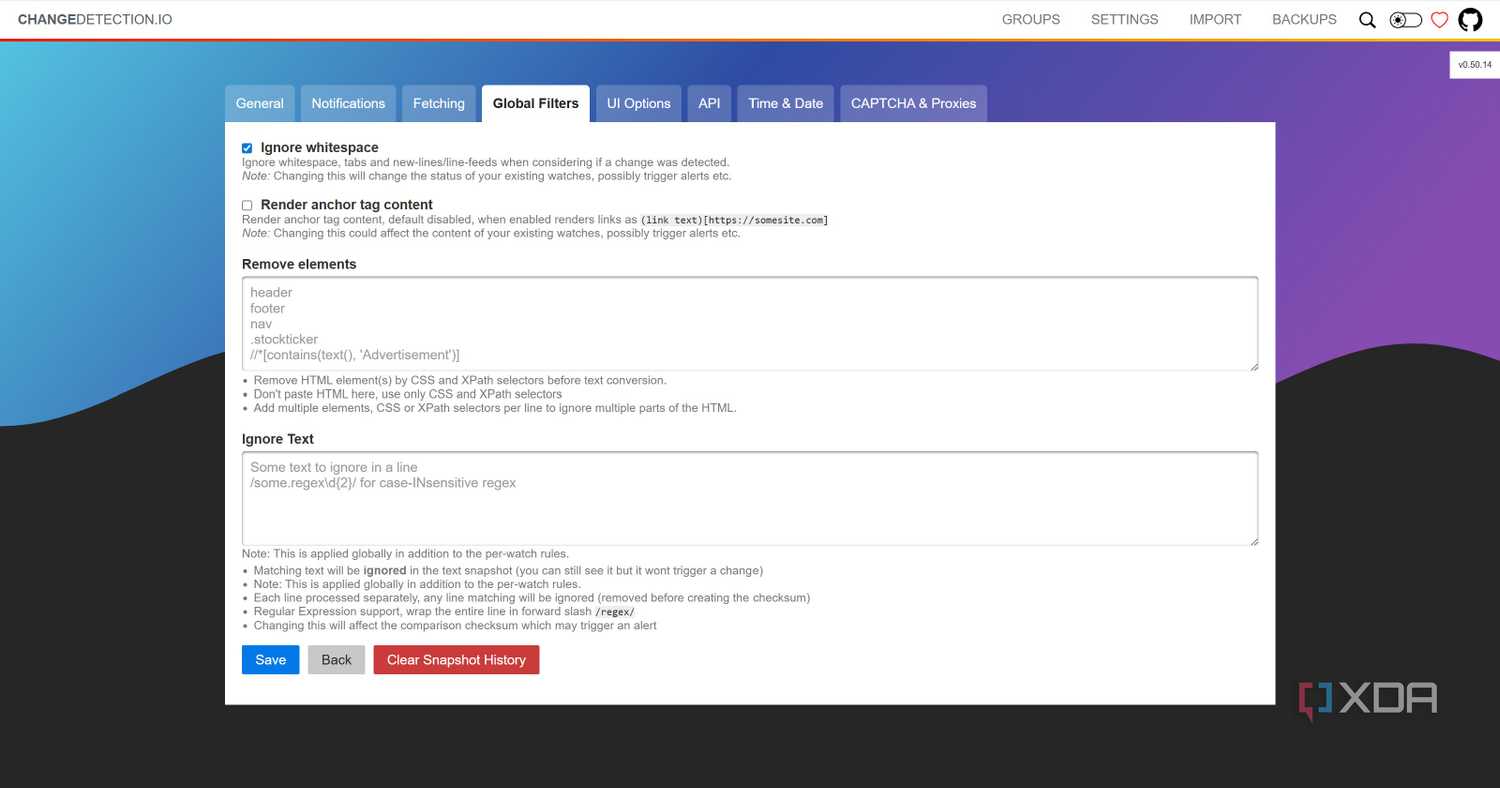The height and width of the screenshot is (788, 1500).
Task: Open the search magnifier icon
Action: click(1367, 19)
